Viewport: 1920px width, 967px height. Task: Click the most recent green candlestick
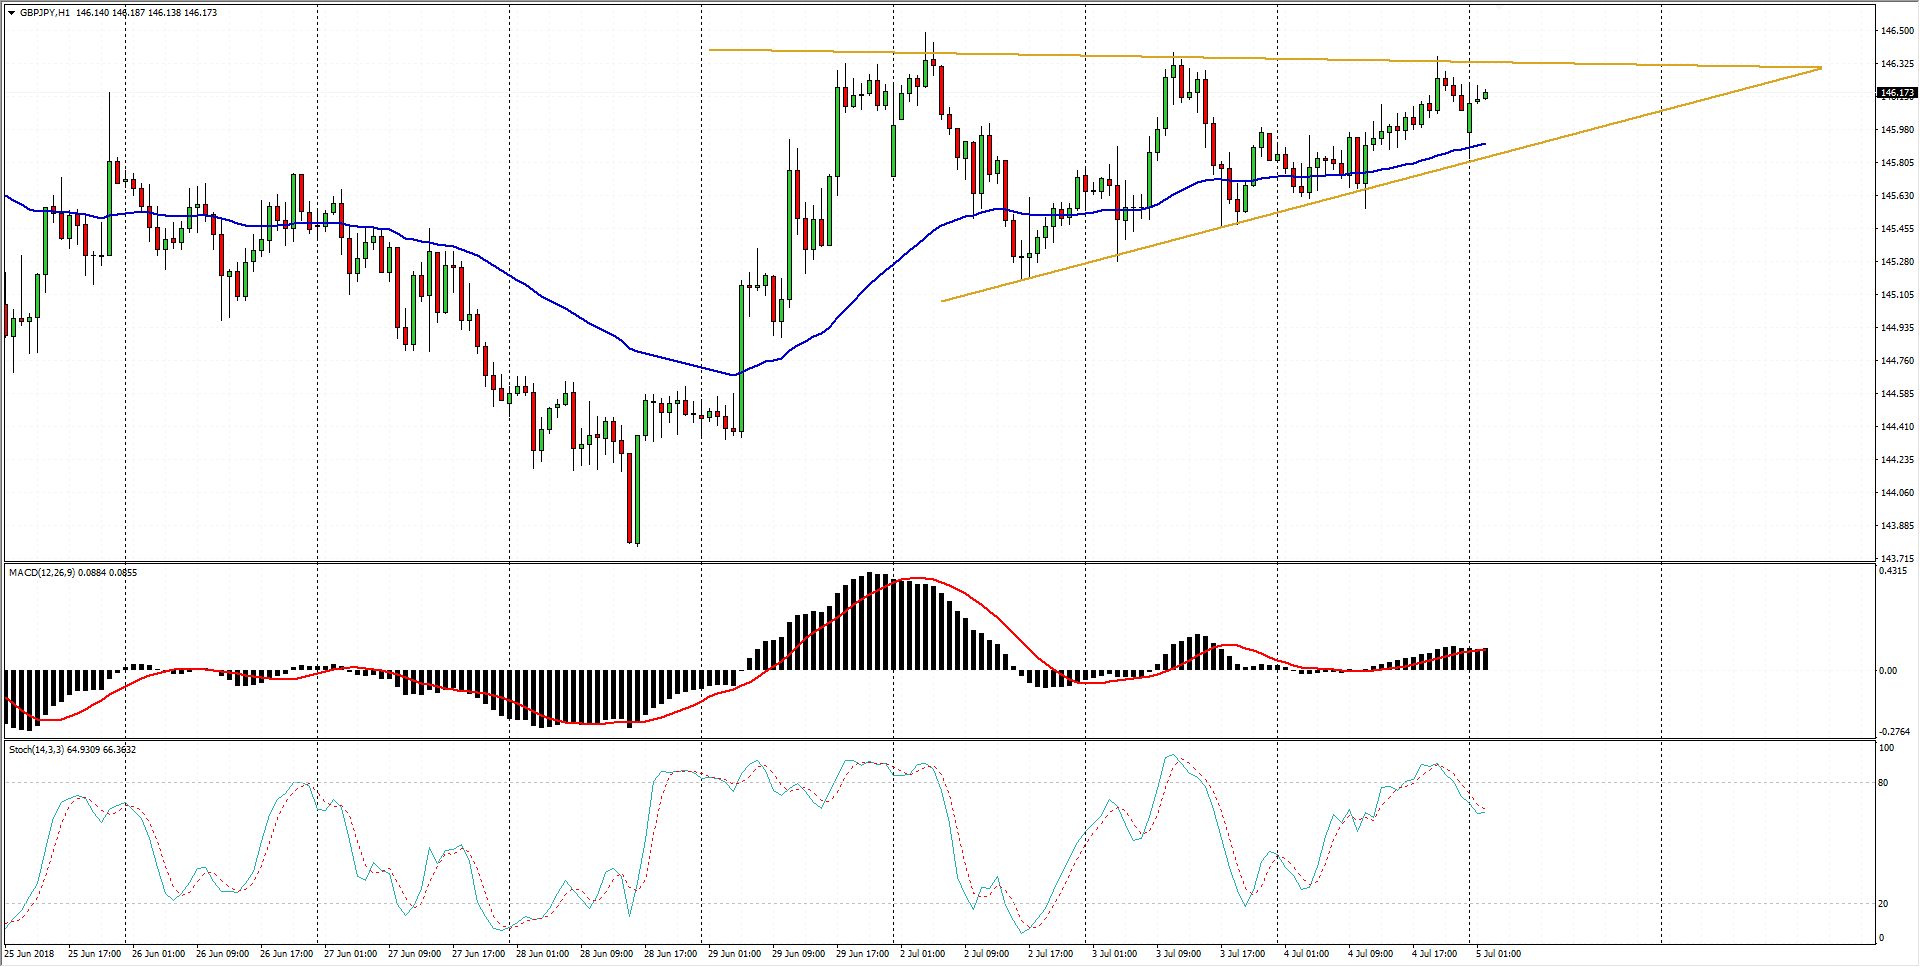[x=1486, y=95]
